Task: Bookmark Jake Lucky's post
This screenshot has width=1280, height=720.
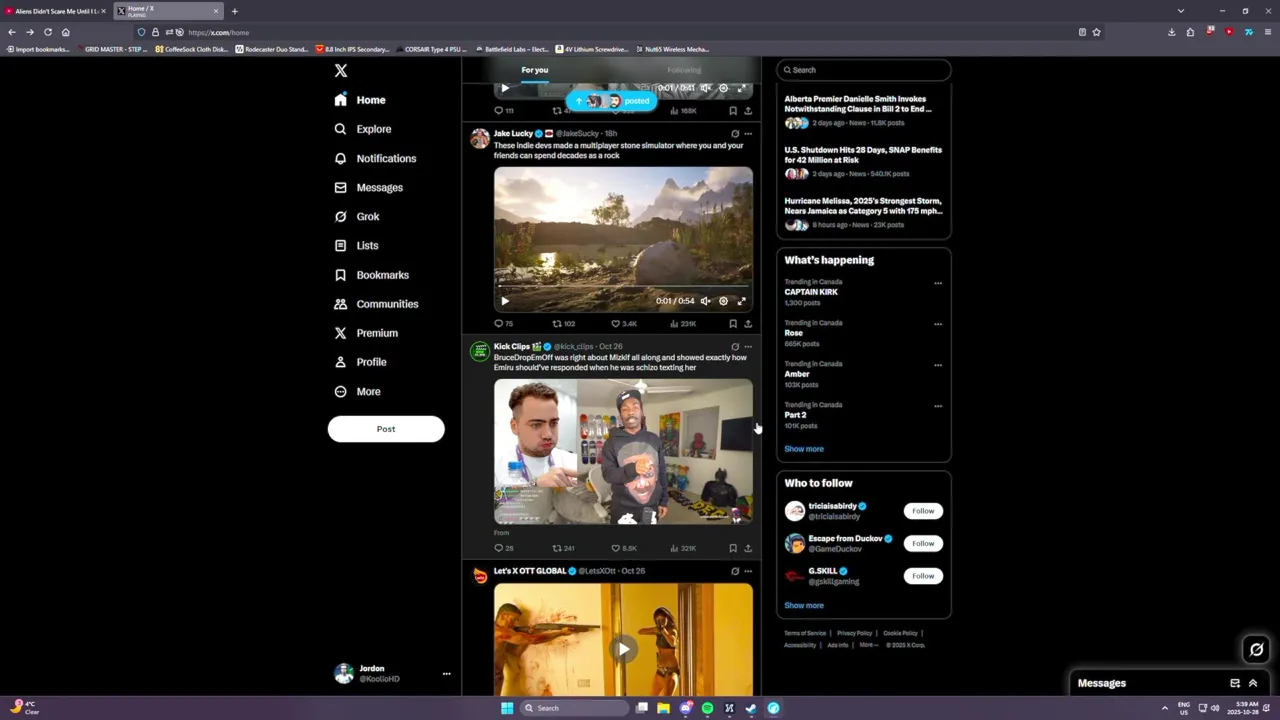Action: click(x=733, y=324)
